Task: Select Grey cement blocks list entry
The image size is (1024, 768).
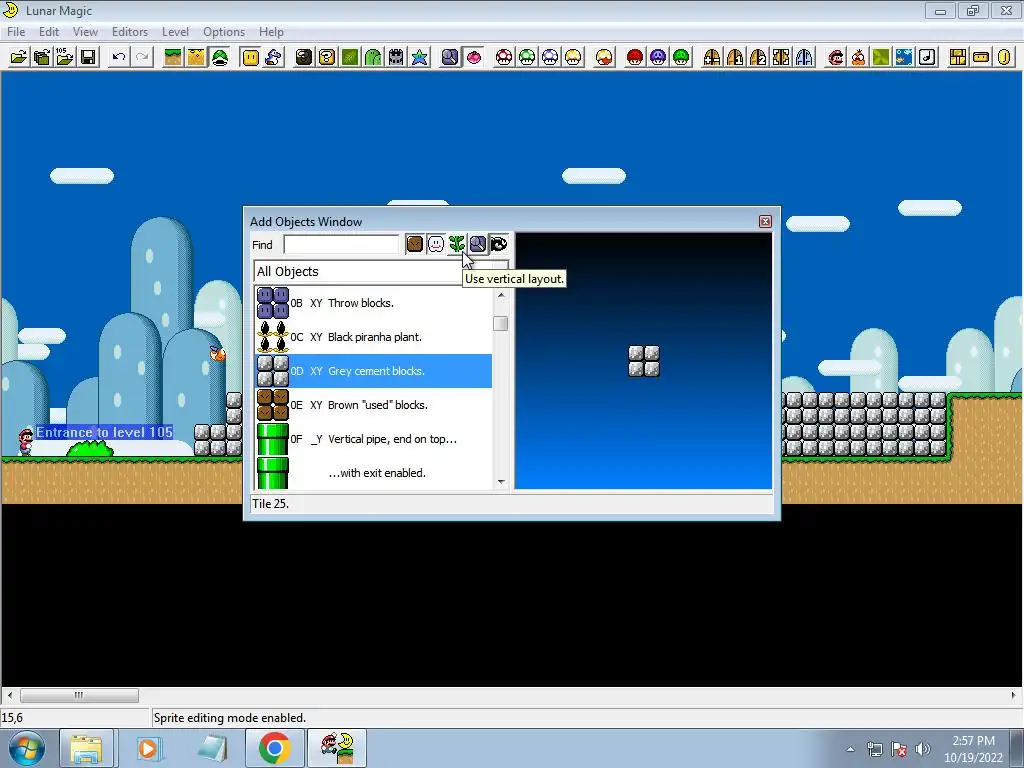Action: coord(373,371)
